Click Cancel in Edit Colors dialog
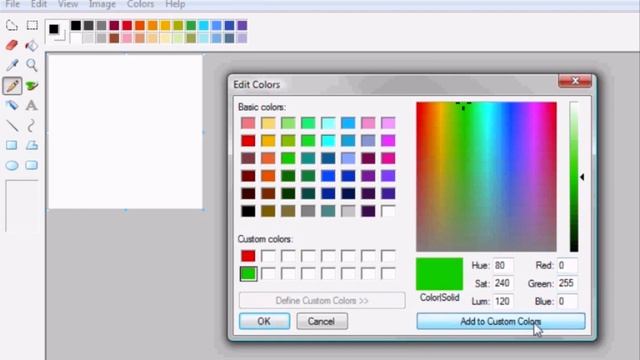Image resolution: width=640 pixels, height=360 pixels. [322, 321]
